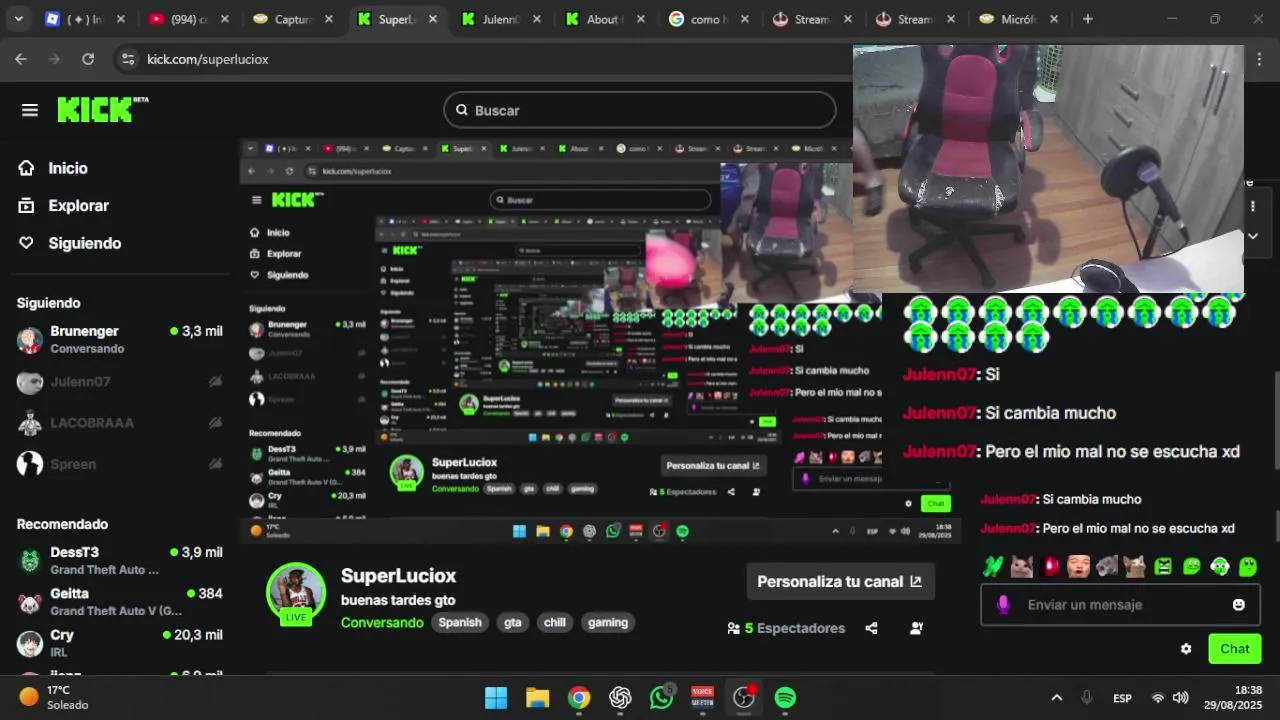Viewport: 1280px width, 720px height.
Task: Insert the white cat emote
Action: [x=1020, y=566]
